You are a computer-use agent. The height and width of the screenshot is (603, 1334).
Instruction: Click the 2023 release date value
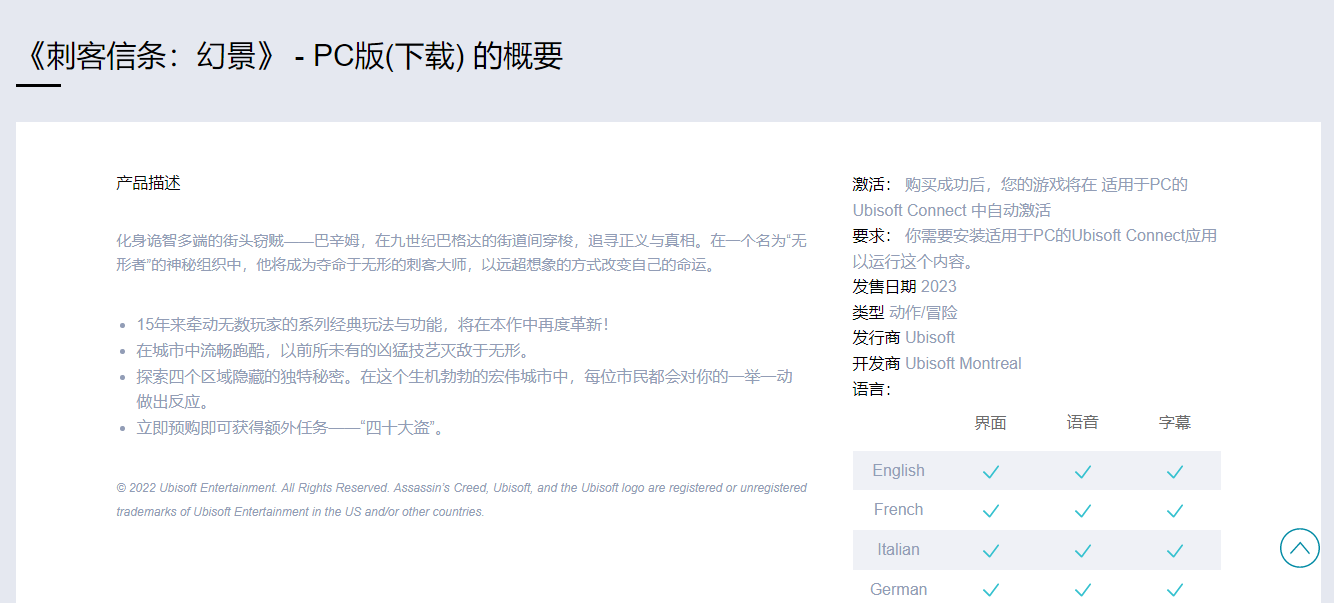938,287
